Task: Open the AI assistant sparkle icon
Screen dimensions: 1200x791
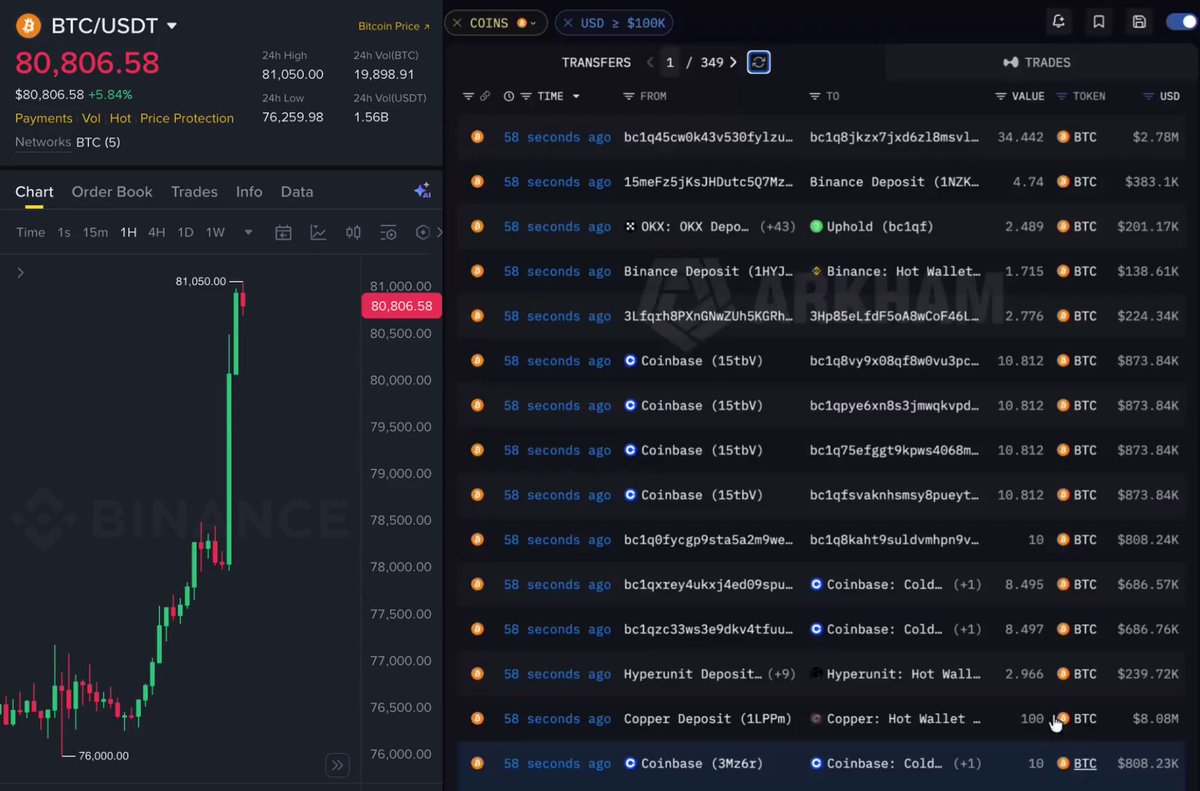Action: (x=422, y=191)
